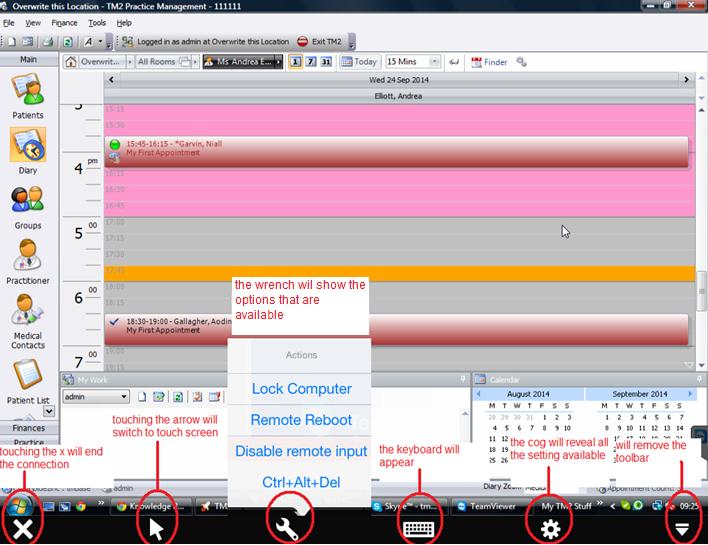Open the Diary section in sidebar
This screenshot has width=708, height=545.
coord(28,151)
